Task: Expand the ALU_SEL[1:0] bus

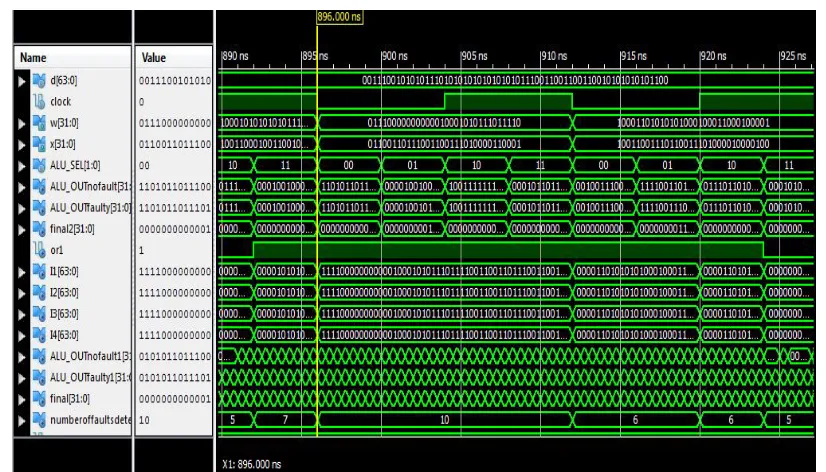Action: click(x=22, y=166)
